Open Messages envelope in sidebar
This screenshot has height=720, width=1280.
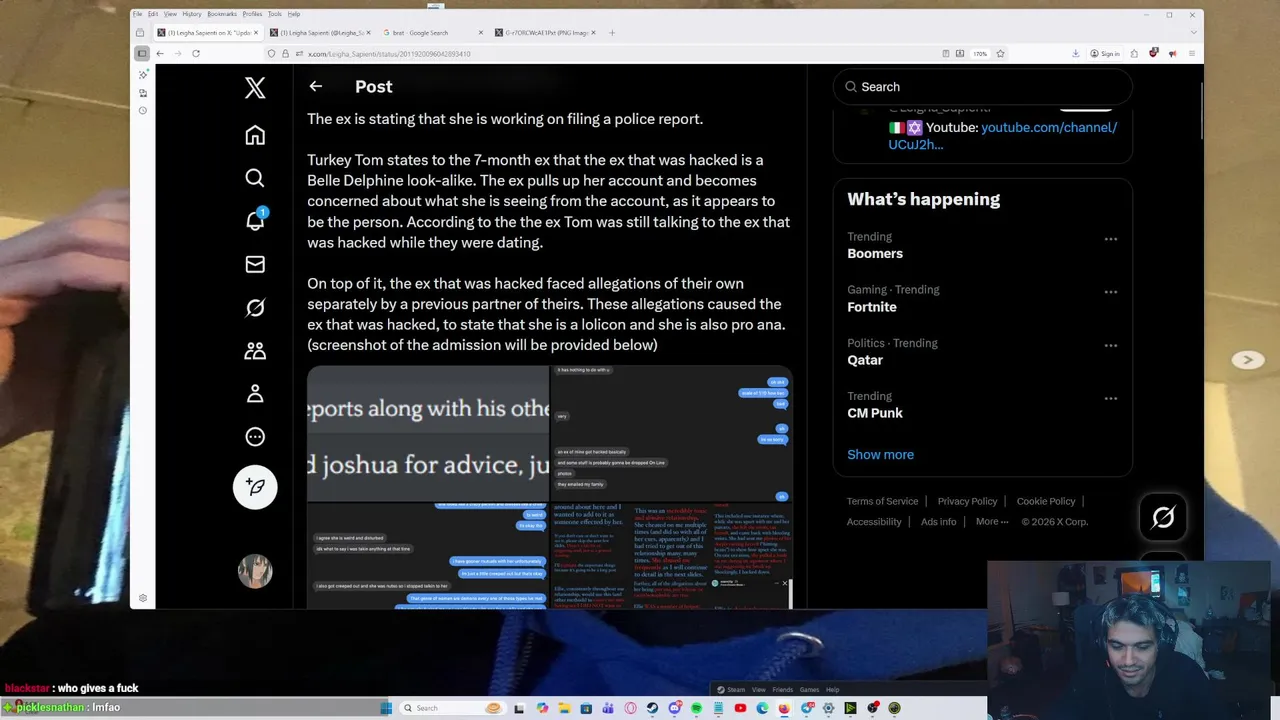[x=255, y=264]
